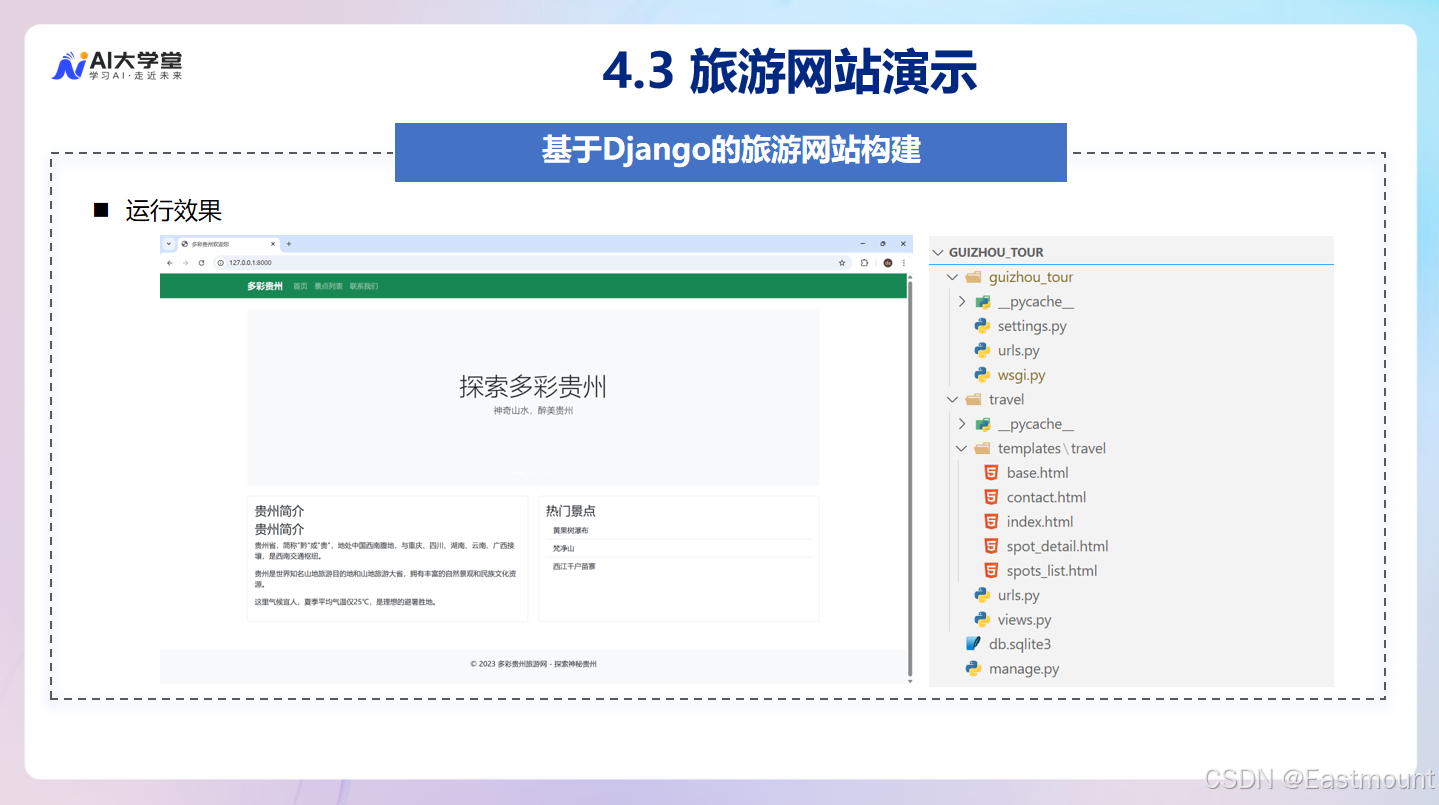This screenshot has width=1439, height=805.
Task: Click the Python icon beside manage.py
Action: tap(972, 668)
